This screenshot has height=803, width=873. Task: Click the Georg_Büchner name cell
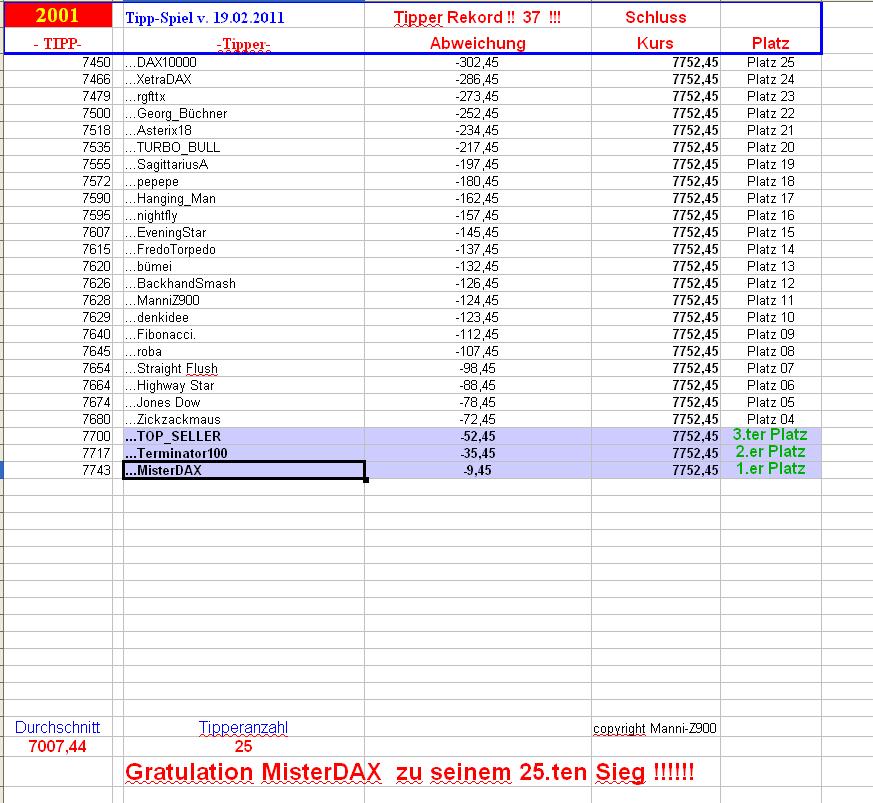coord(243,114)
